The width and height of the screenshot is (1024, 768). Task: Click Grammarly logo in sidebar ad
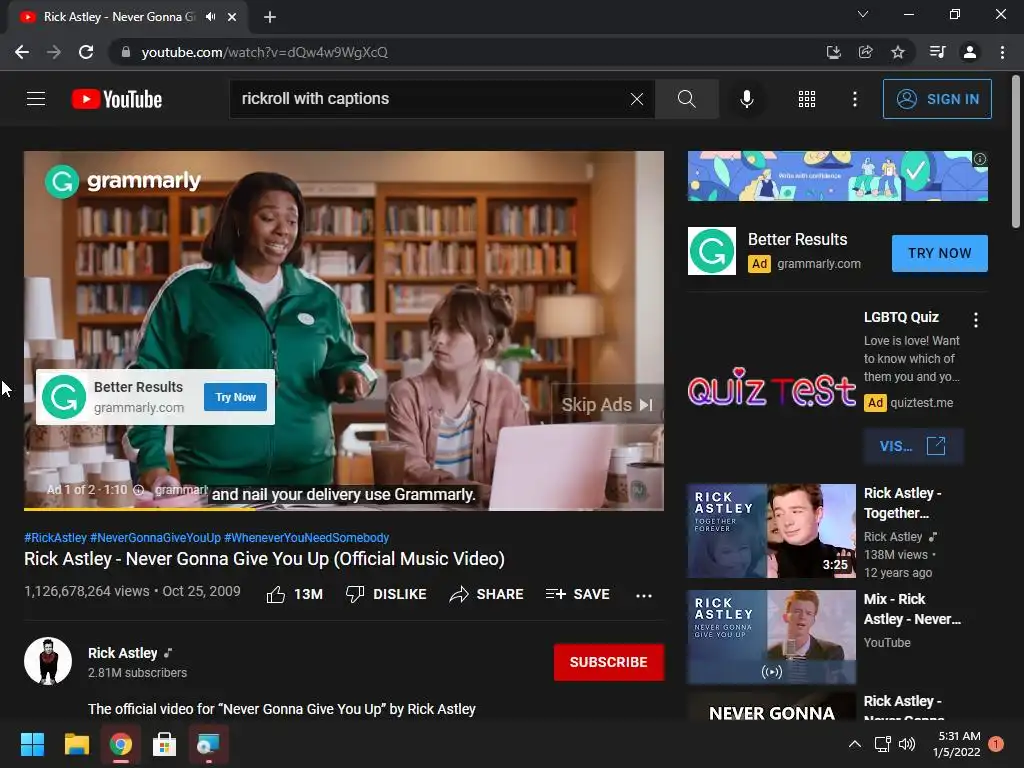point(712,251)
